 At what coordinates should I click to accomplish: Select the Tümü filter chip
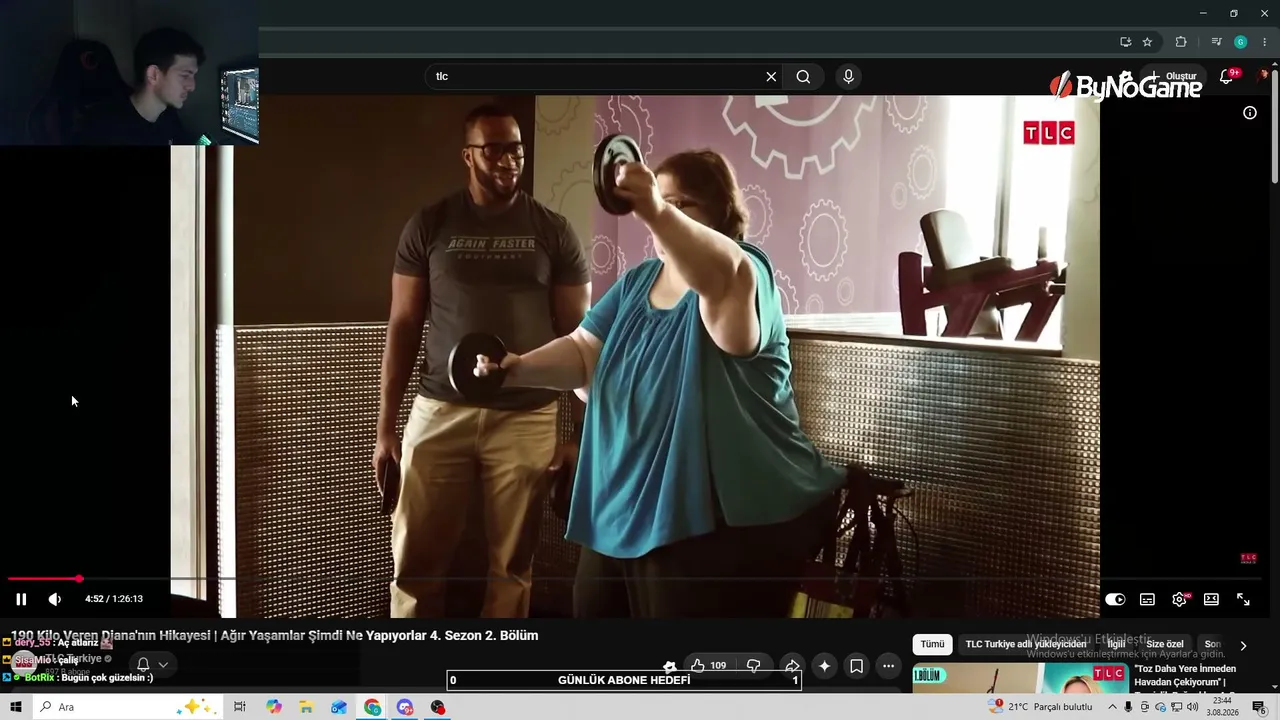point(932,645)
